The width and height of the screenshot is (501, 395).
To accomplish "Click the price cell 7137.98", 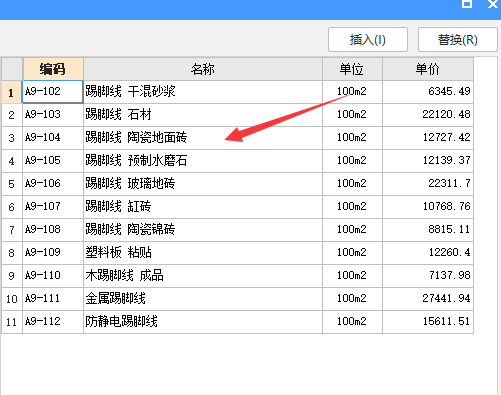I will coord(428,276).
